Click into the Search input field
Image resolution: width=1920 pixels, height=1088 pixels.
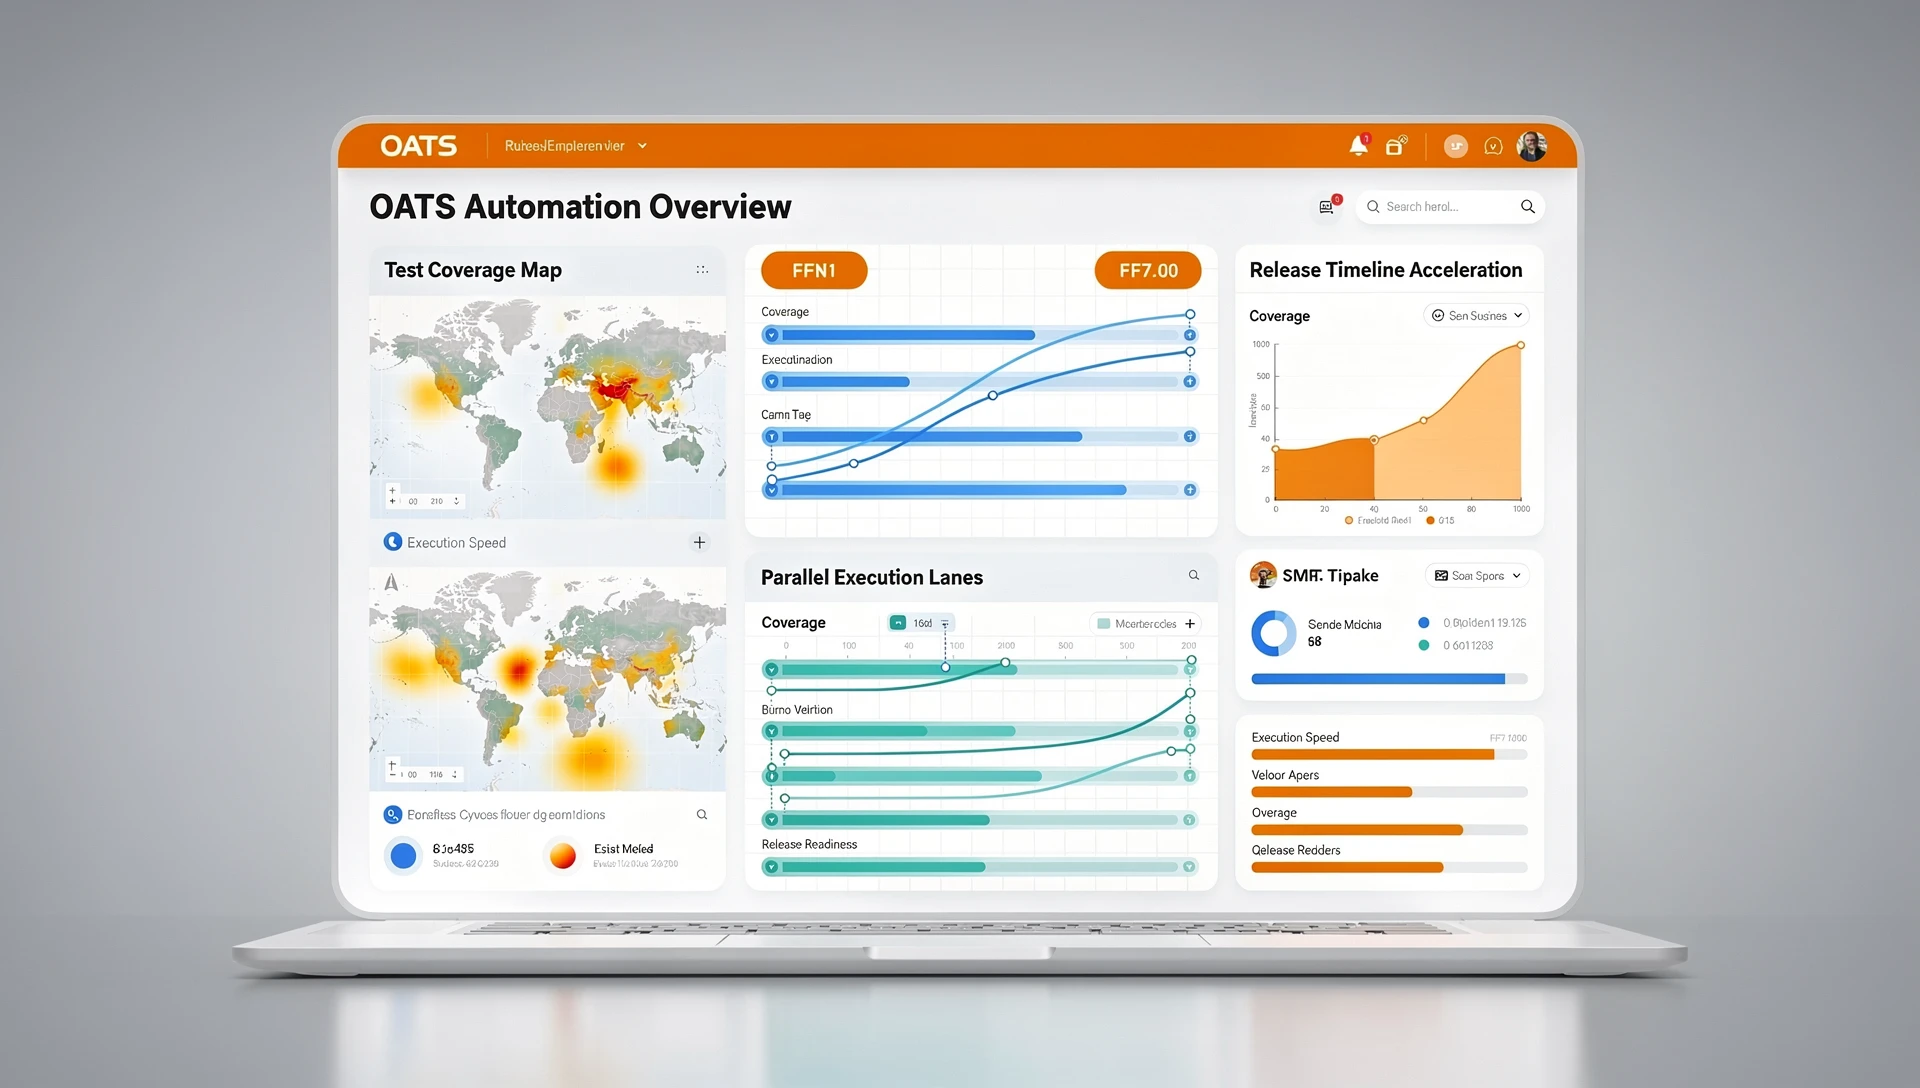[1449, 206]
